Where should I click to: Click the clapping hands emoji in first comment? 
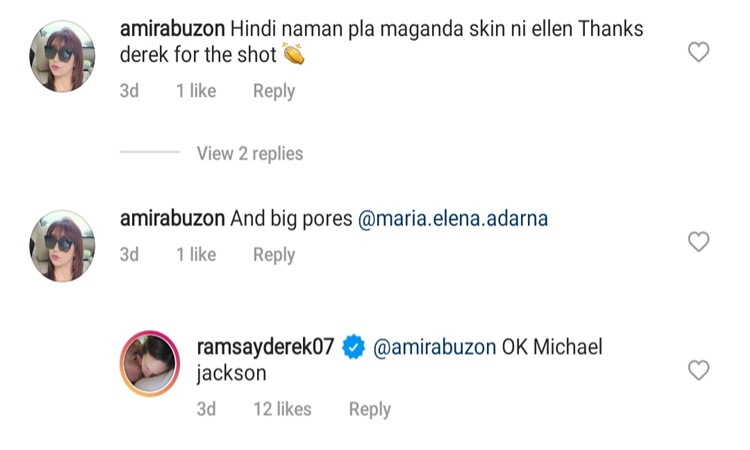294,56
